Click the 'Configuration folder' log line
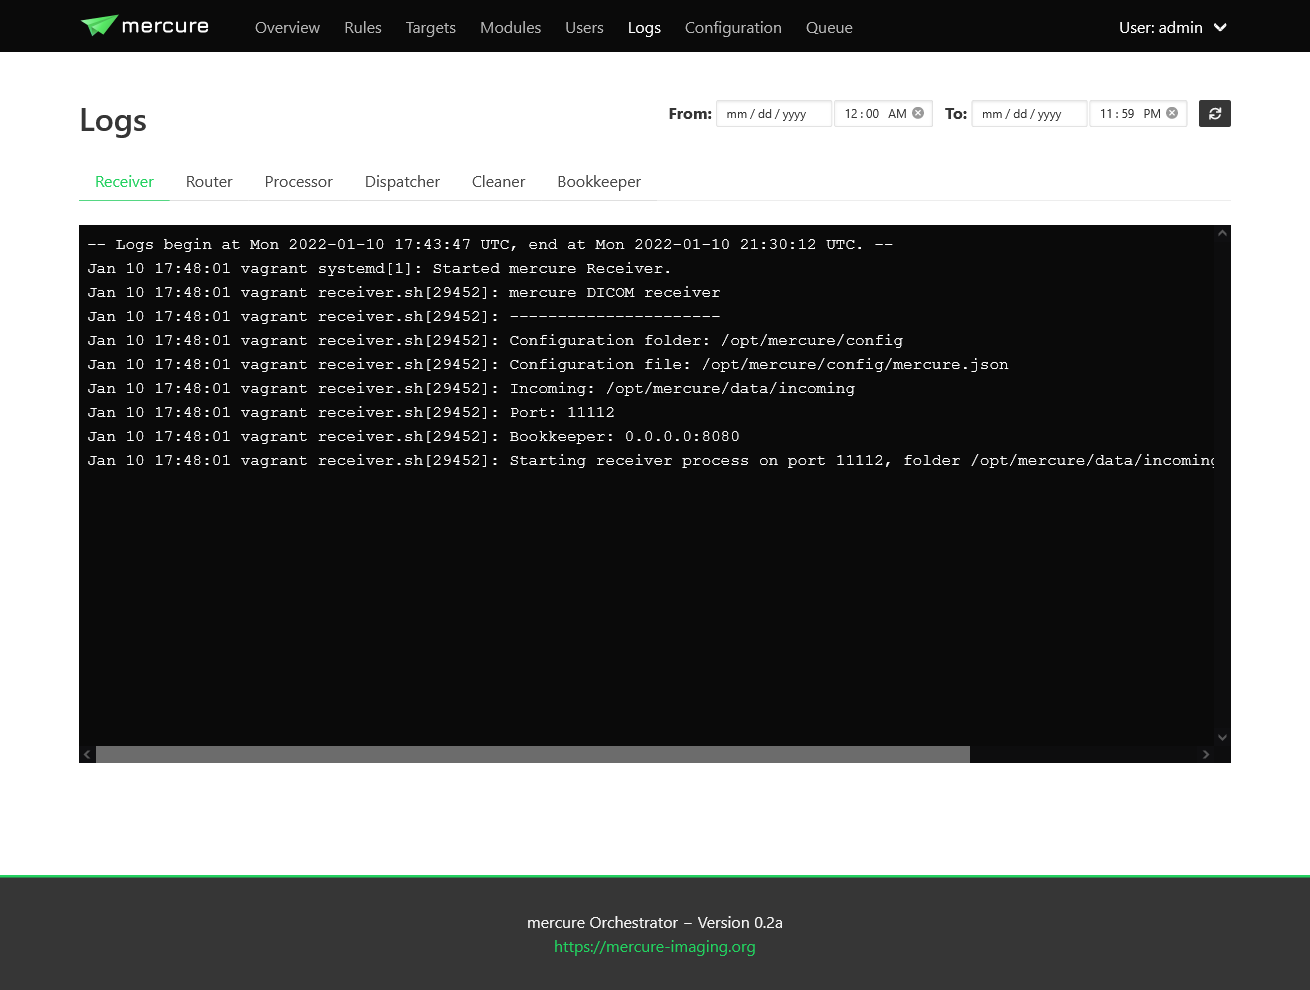1310x990 pixels. [x=495, y=340]
